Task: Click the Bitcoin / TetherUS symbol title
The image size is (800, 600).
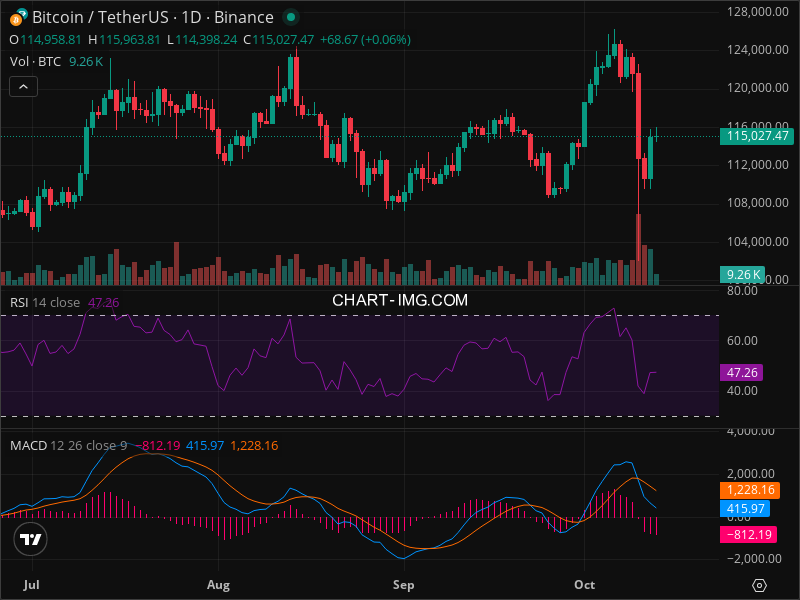Action: 152,18
